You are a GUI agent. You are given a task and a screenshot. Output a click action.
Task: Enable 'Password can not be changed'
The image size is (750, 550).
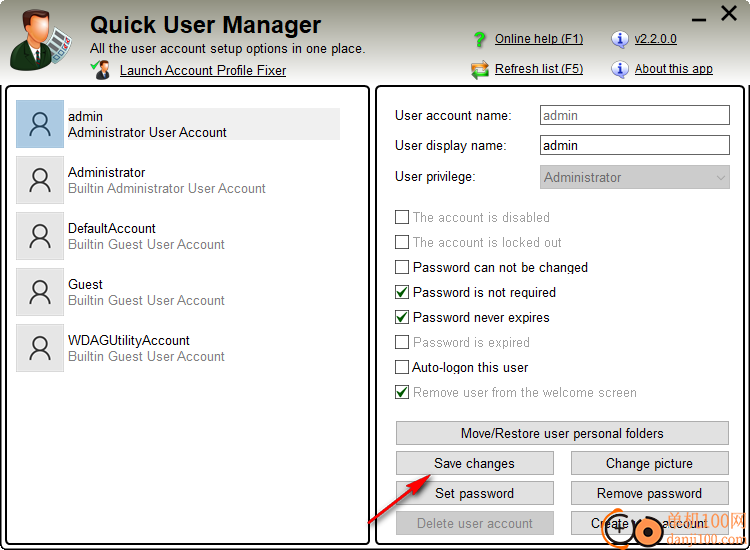coord(402,267)
